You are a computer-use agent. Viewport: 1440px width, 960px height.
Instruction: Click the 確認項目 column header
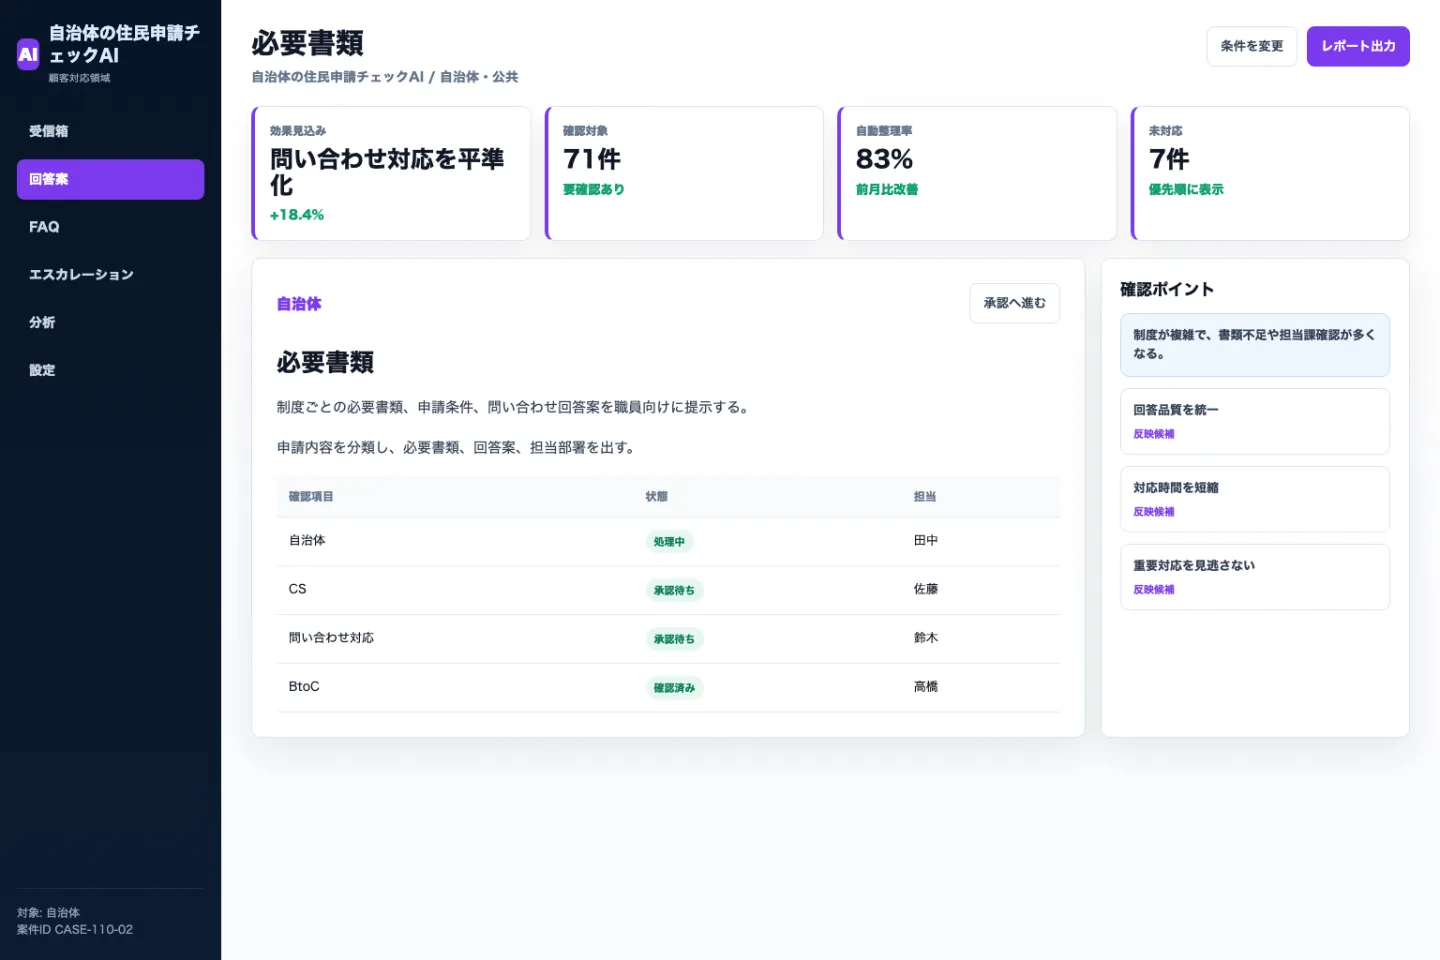point(311,497)
